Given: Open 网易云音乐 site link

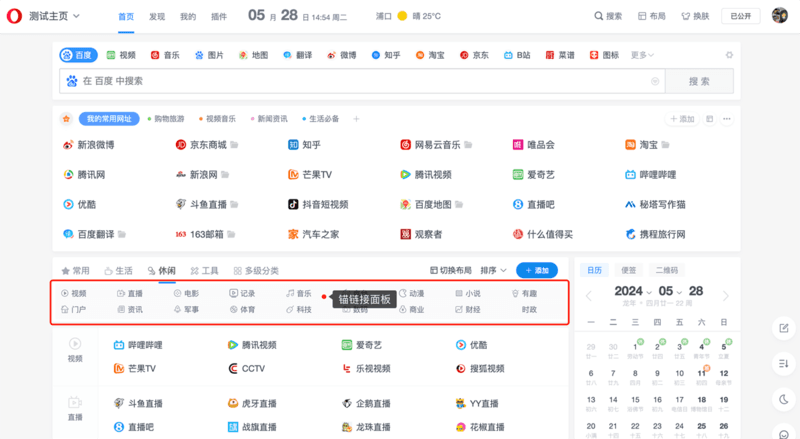Looking at the screenshot, I should 431,145.
